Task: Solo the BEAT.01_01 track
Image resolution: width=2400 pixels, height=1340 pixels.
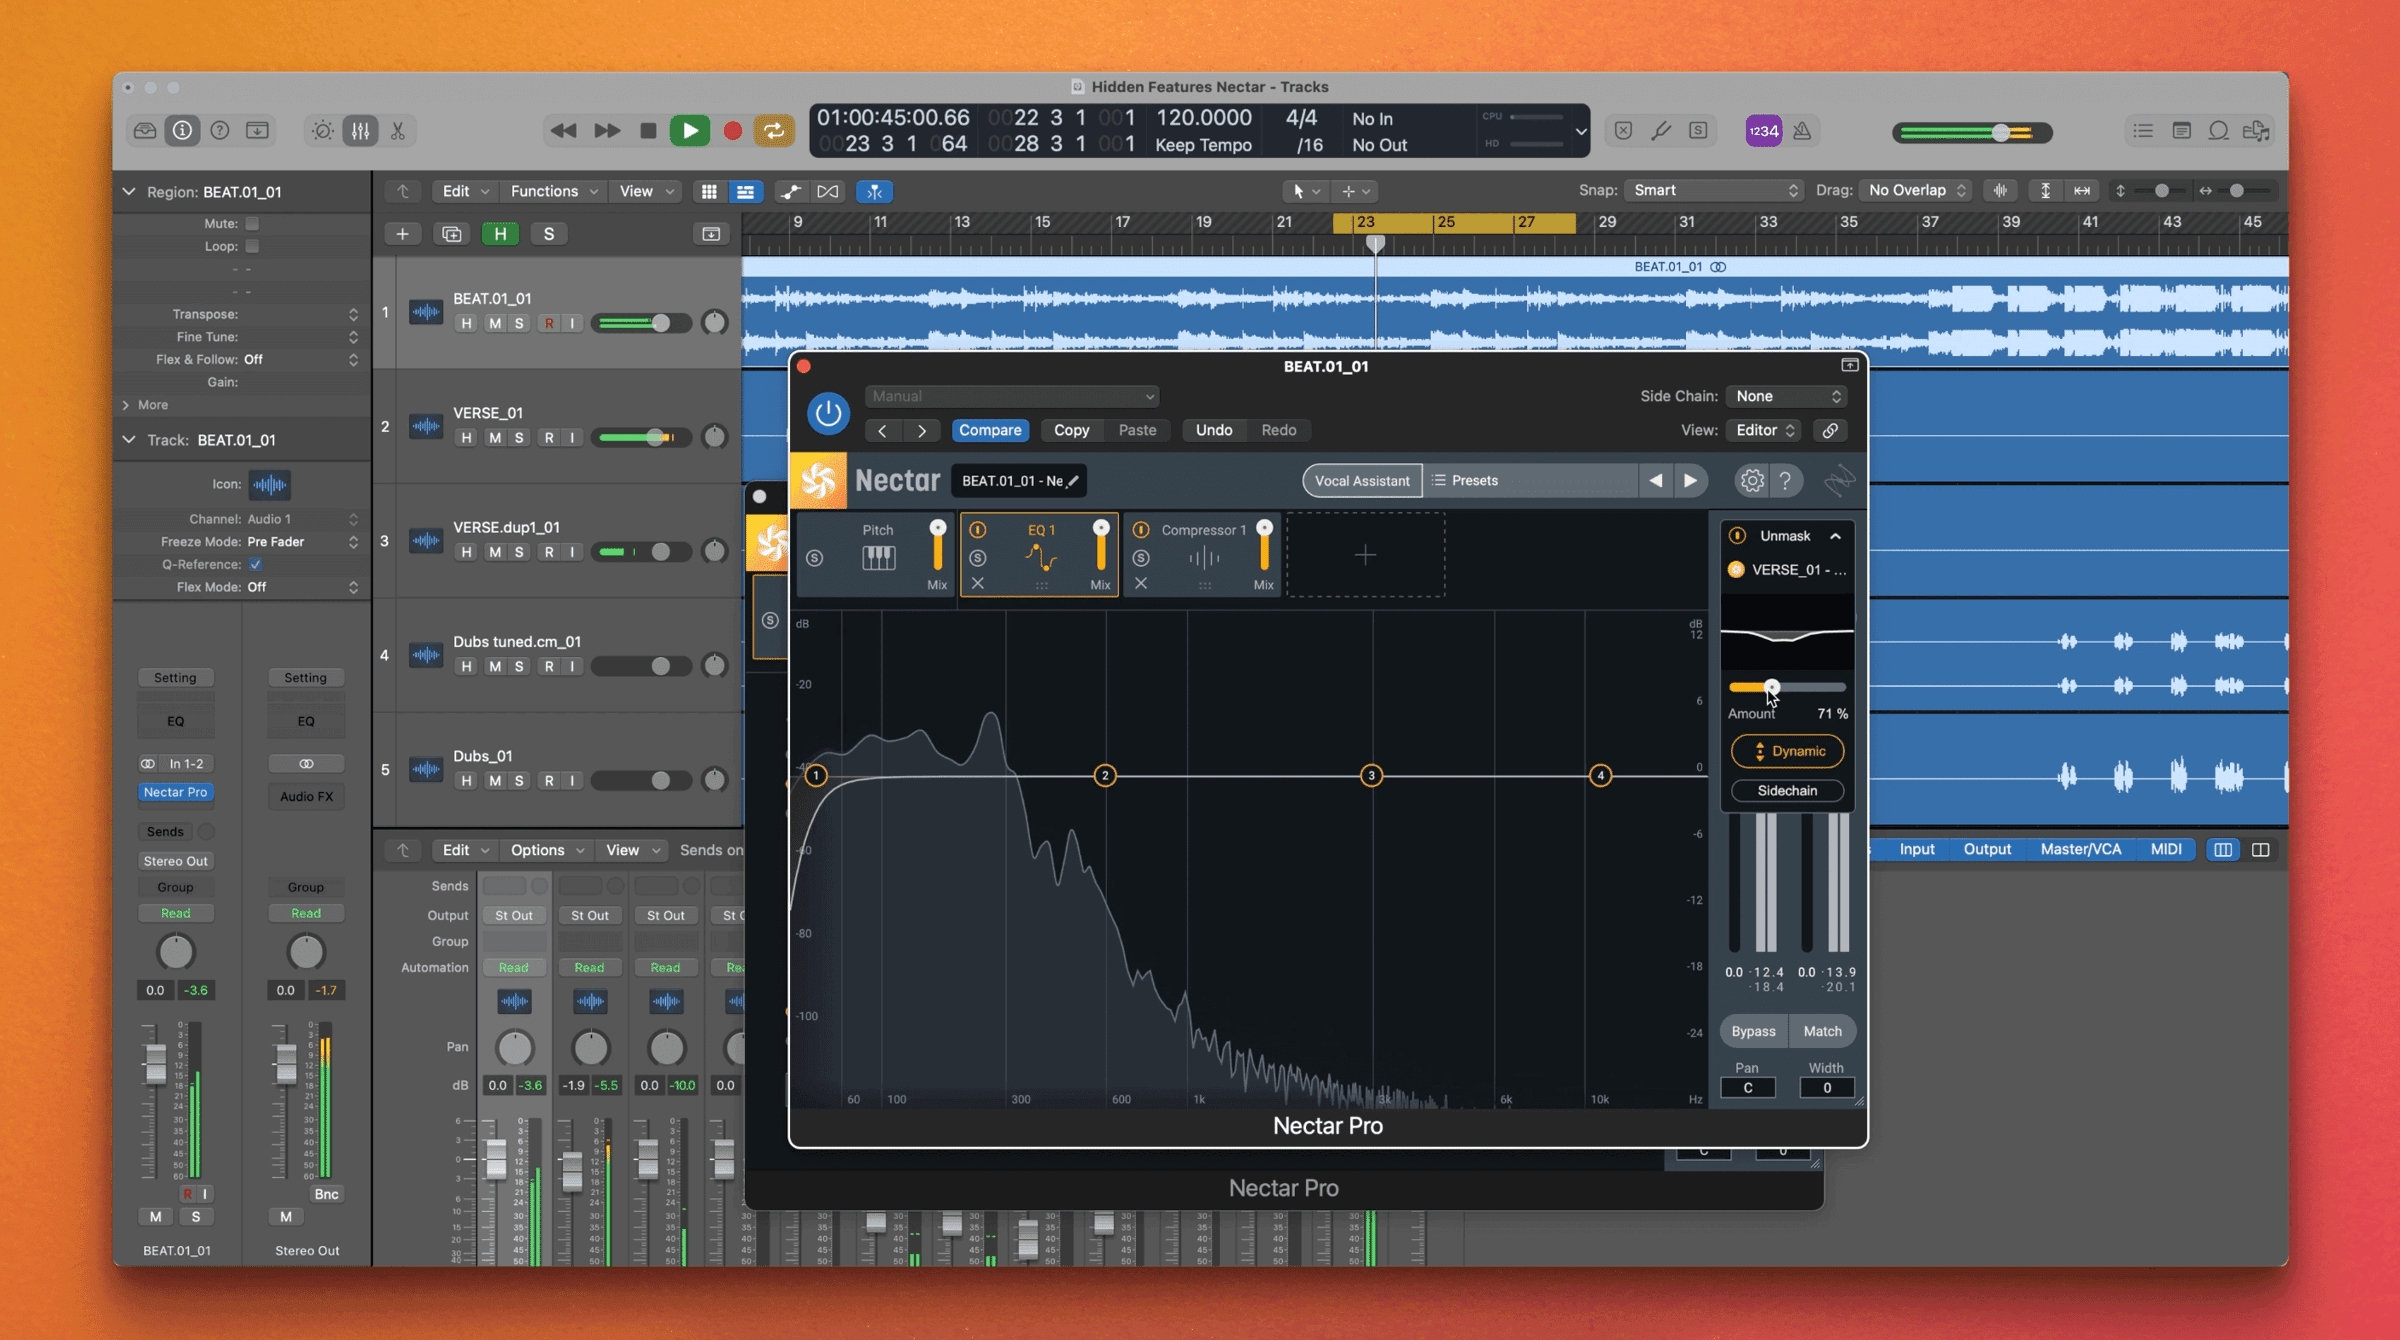Action: [519, 323]
